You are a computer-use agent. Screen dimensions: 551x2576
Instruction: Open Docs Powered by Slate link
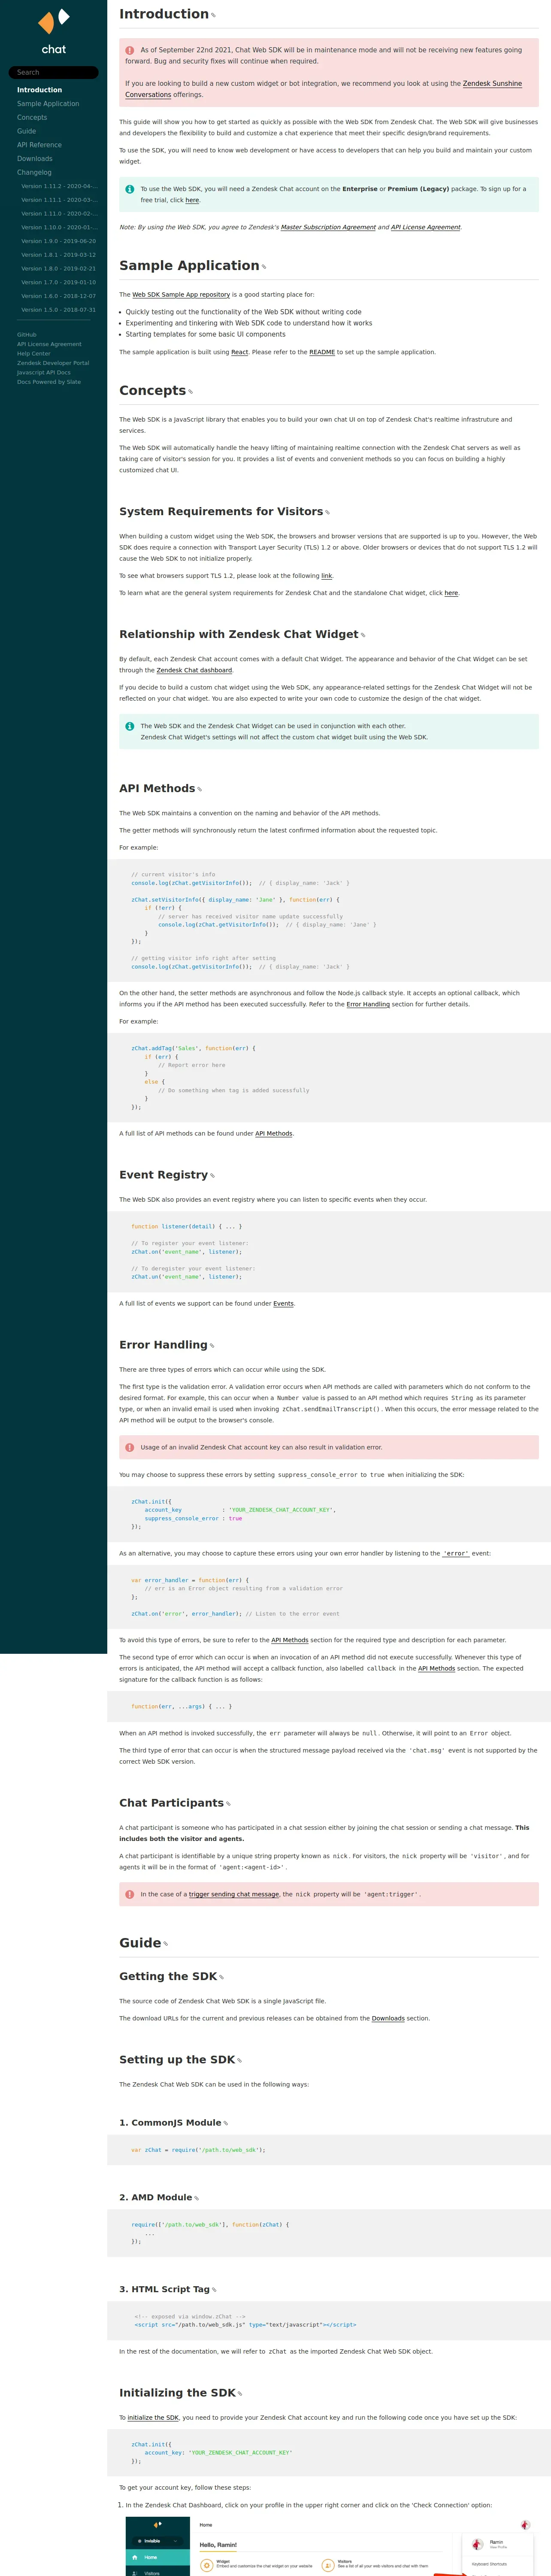pyautogui.click(x=49, y=382)
